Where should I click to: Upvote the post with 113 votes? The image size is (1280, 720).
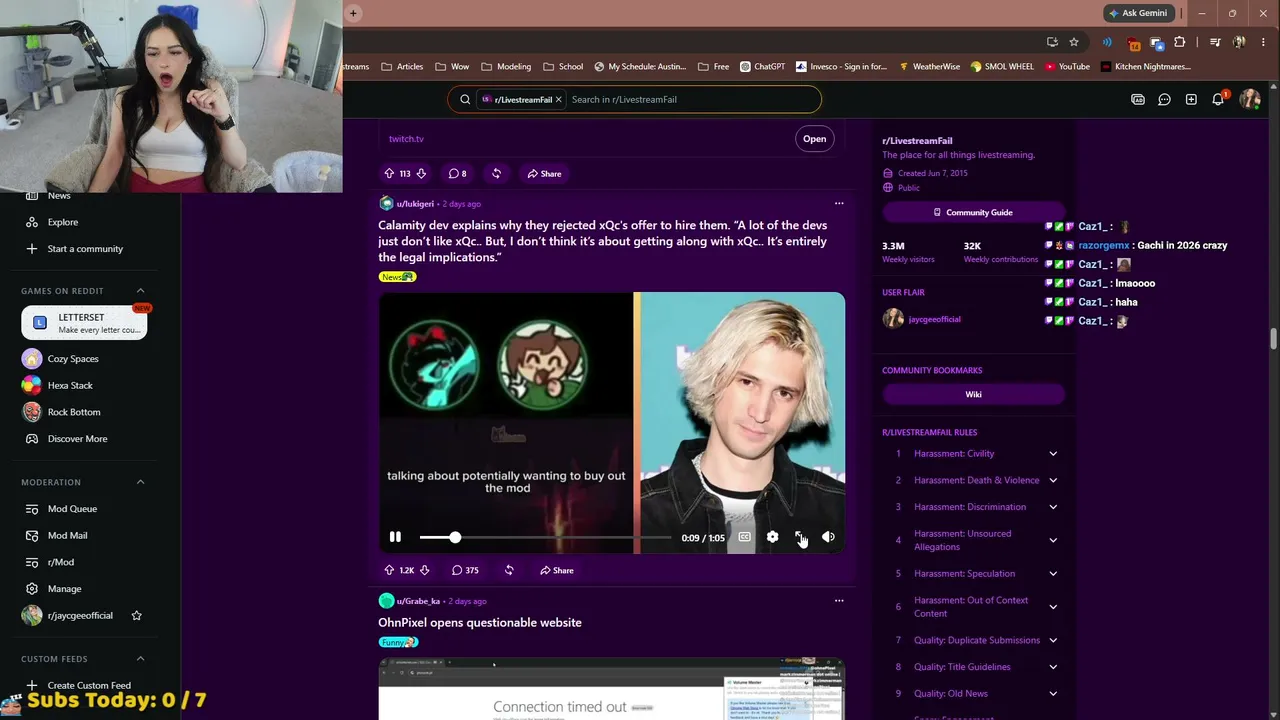[x=389, y=173]
